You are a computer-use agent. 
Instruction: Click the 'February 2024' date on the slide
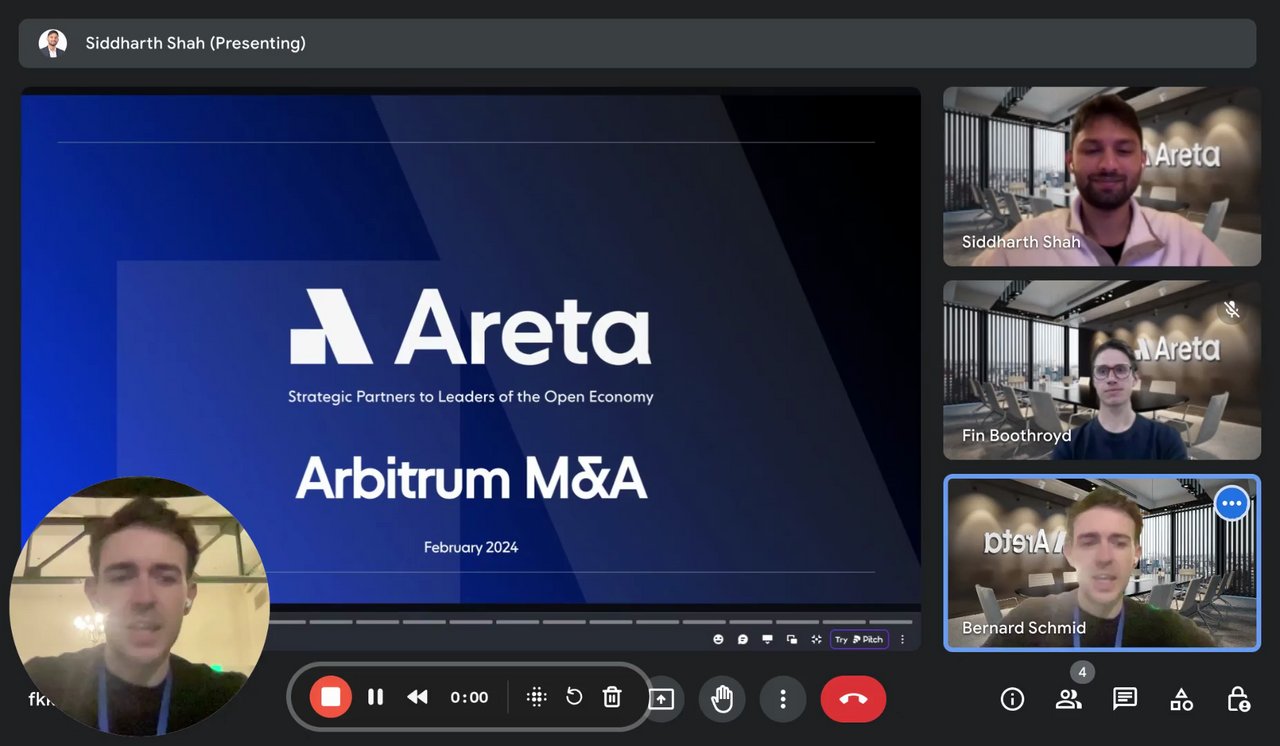(x=471, y=547)
